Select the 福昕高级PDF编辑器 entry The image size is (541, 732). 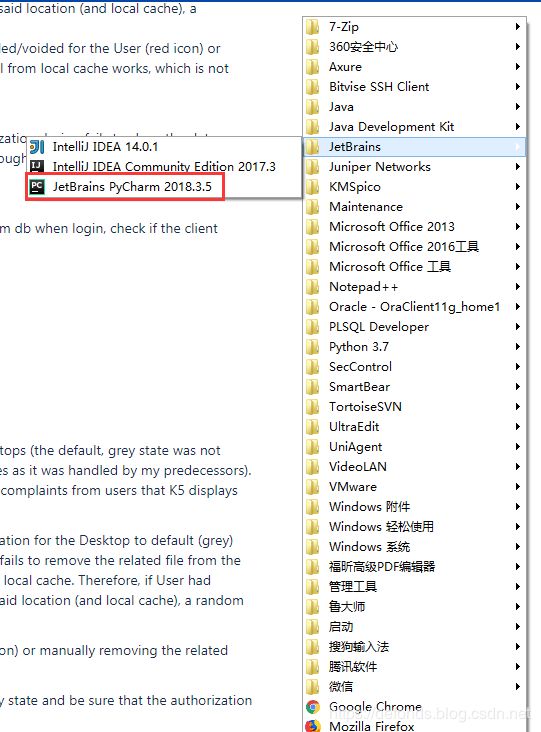point(415,567)
